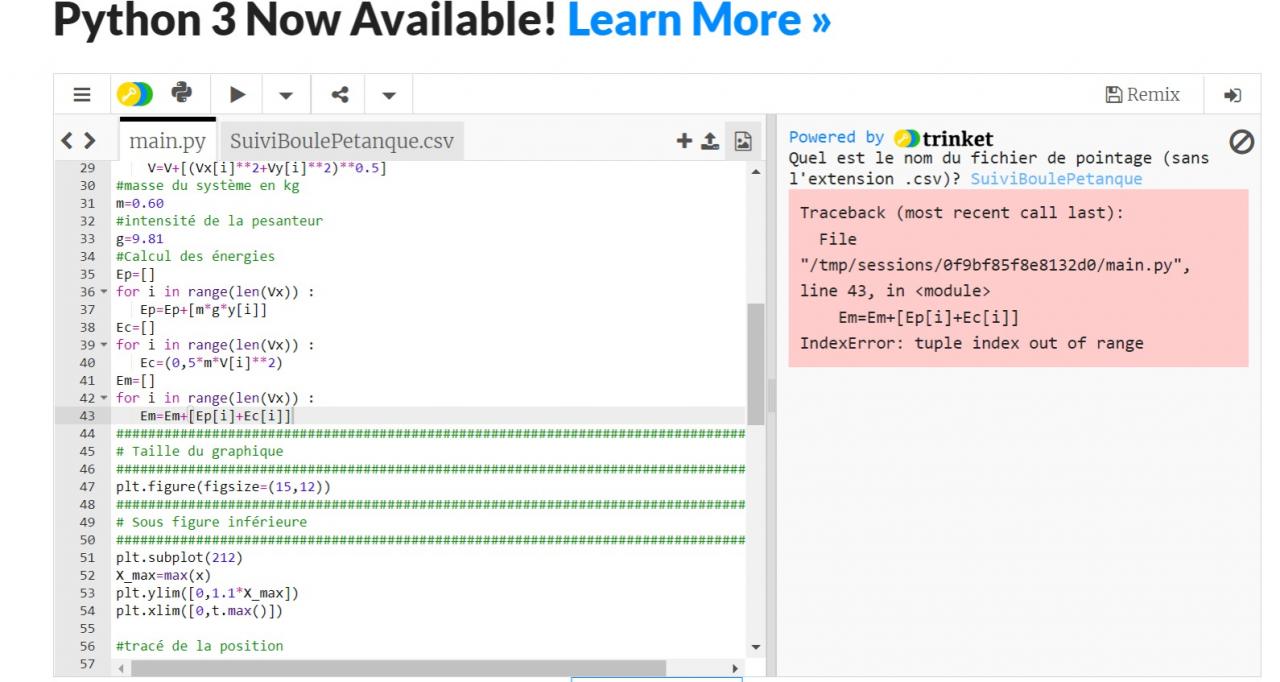Image resolution: width=1280 pixels, height=682 pixels.
Task: Place cursor on line g=9.81
Action: coord(139,239)
